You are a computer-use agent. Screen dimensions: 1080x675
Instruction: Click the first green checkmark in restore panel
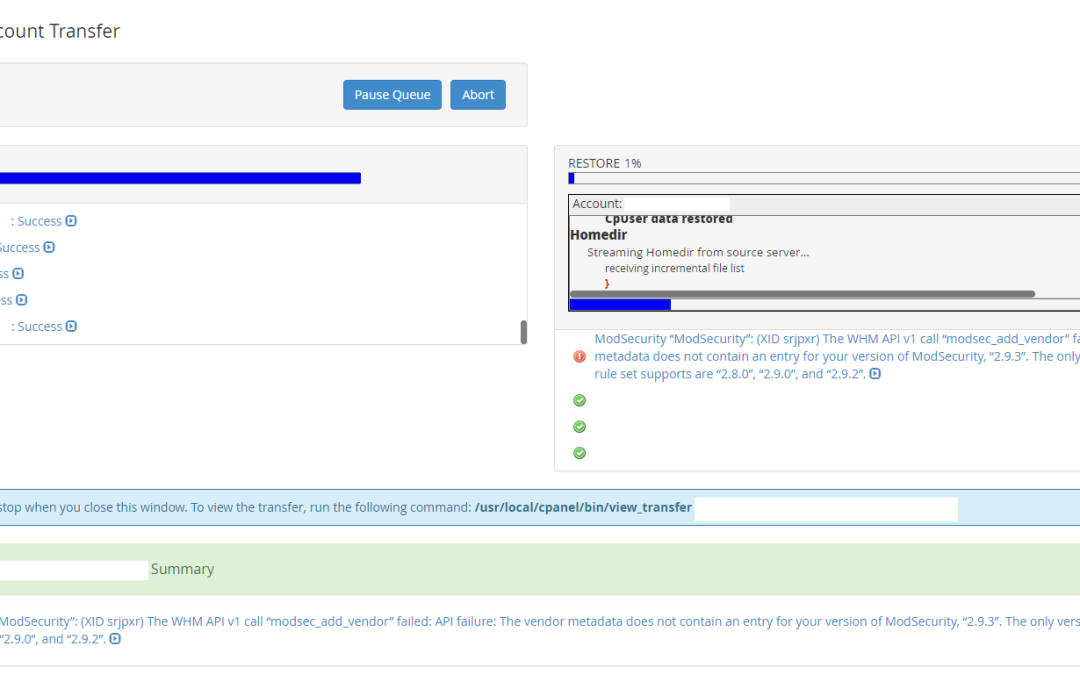coord(579,400)
